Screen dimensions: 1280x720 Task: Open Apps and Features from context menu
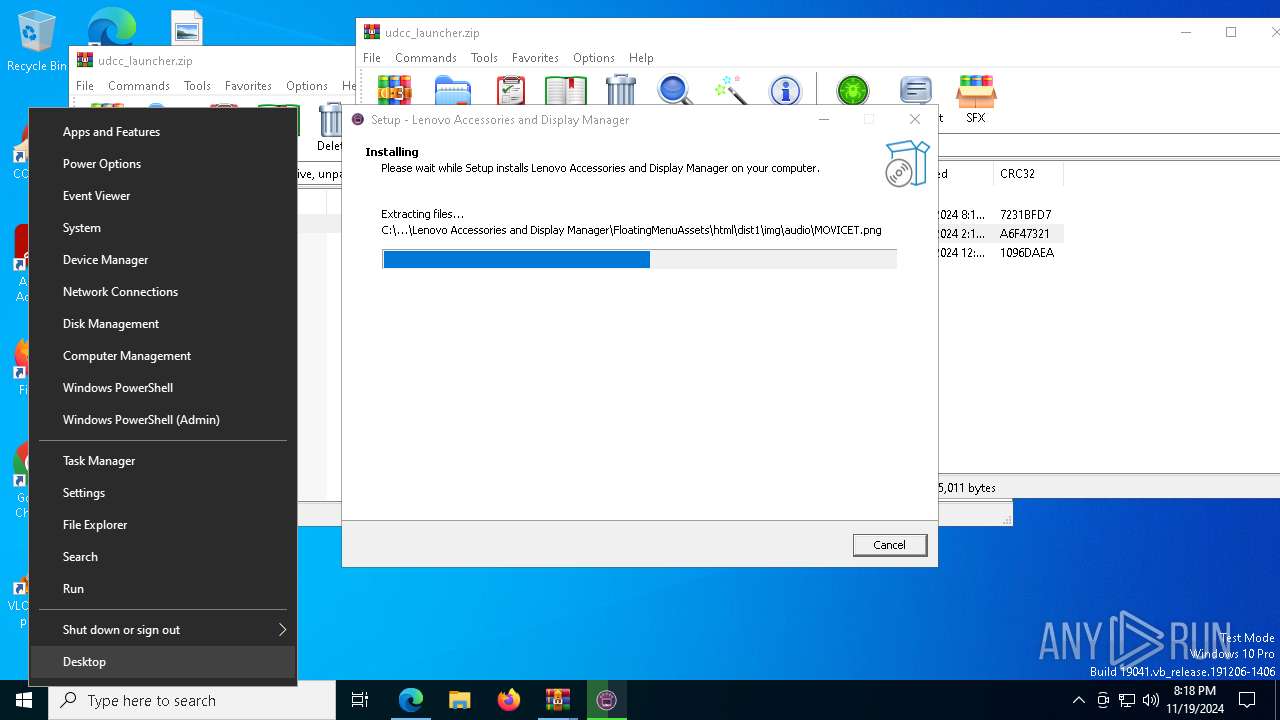pos(163,131)
